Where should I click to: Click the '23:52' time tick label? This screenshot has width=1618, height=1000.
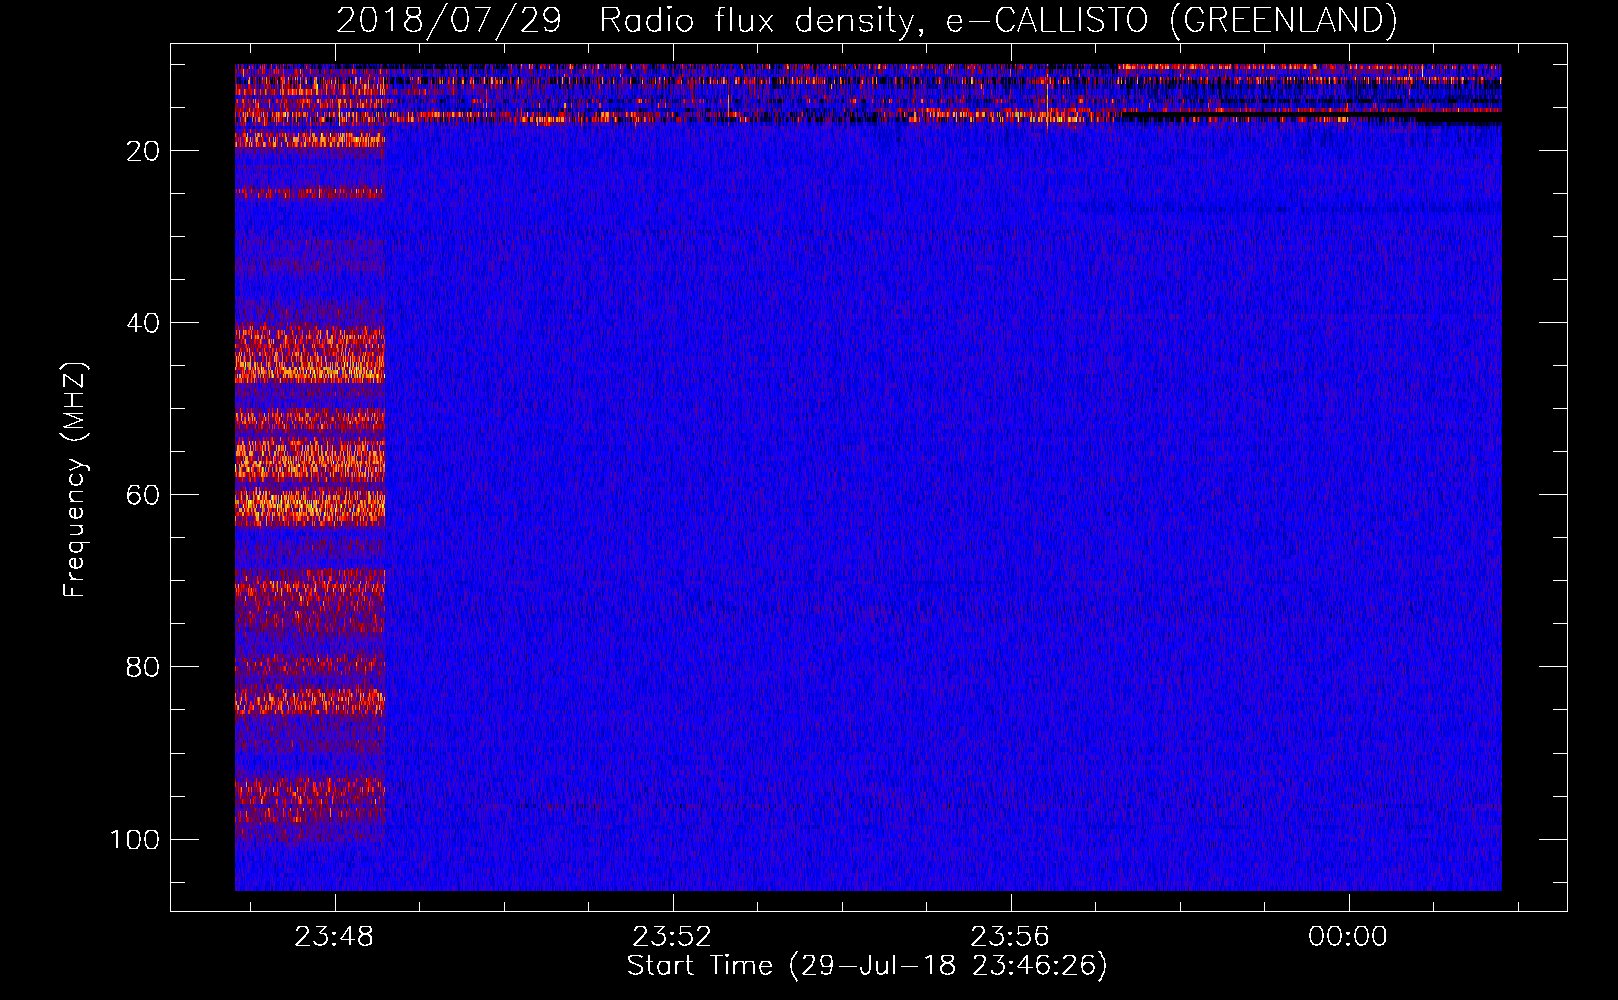[672, 937]
